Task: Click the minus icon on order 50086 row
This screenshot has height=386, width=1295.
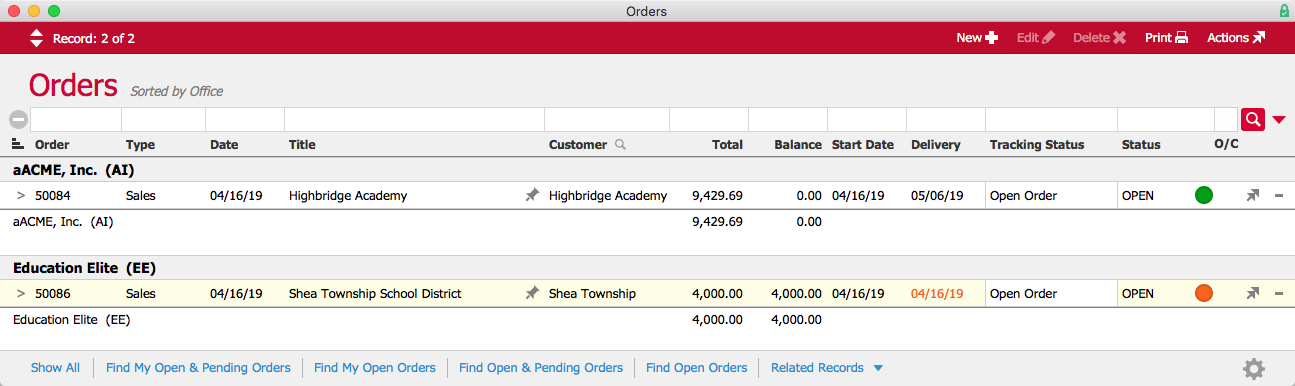Action: (x=1279, y=294)
